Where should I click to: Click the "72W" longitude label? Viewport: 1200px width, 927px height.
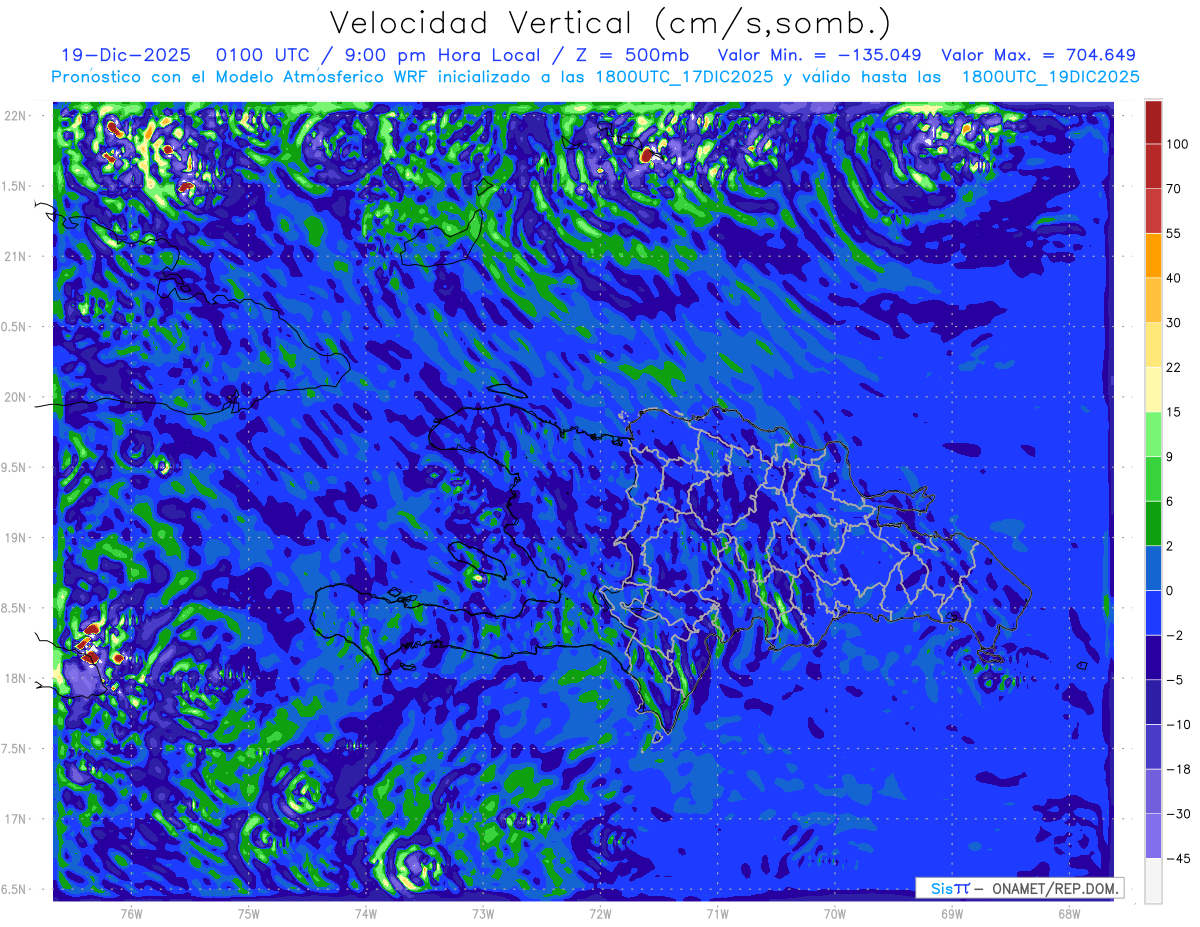[600, 914]
